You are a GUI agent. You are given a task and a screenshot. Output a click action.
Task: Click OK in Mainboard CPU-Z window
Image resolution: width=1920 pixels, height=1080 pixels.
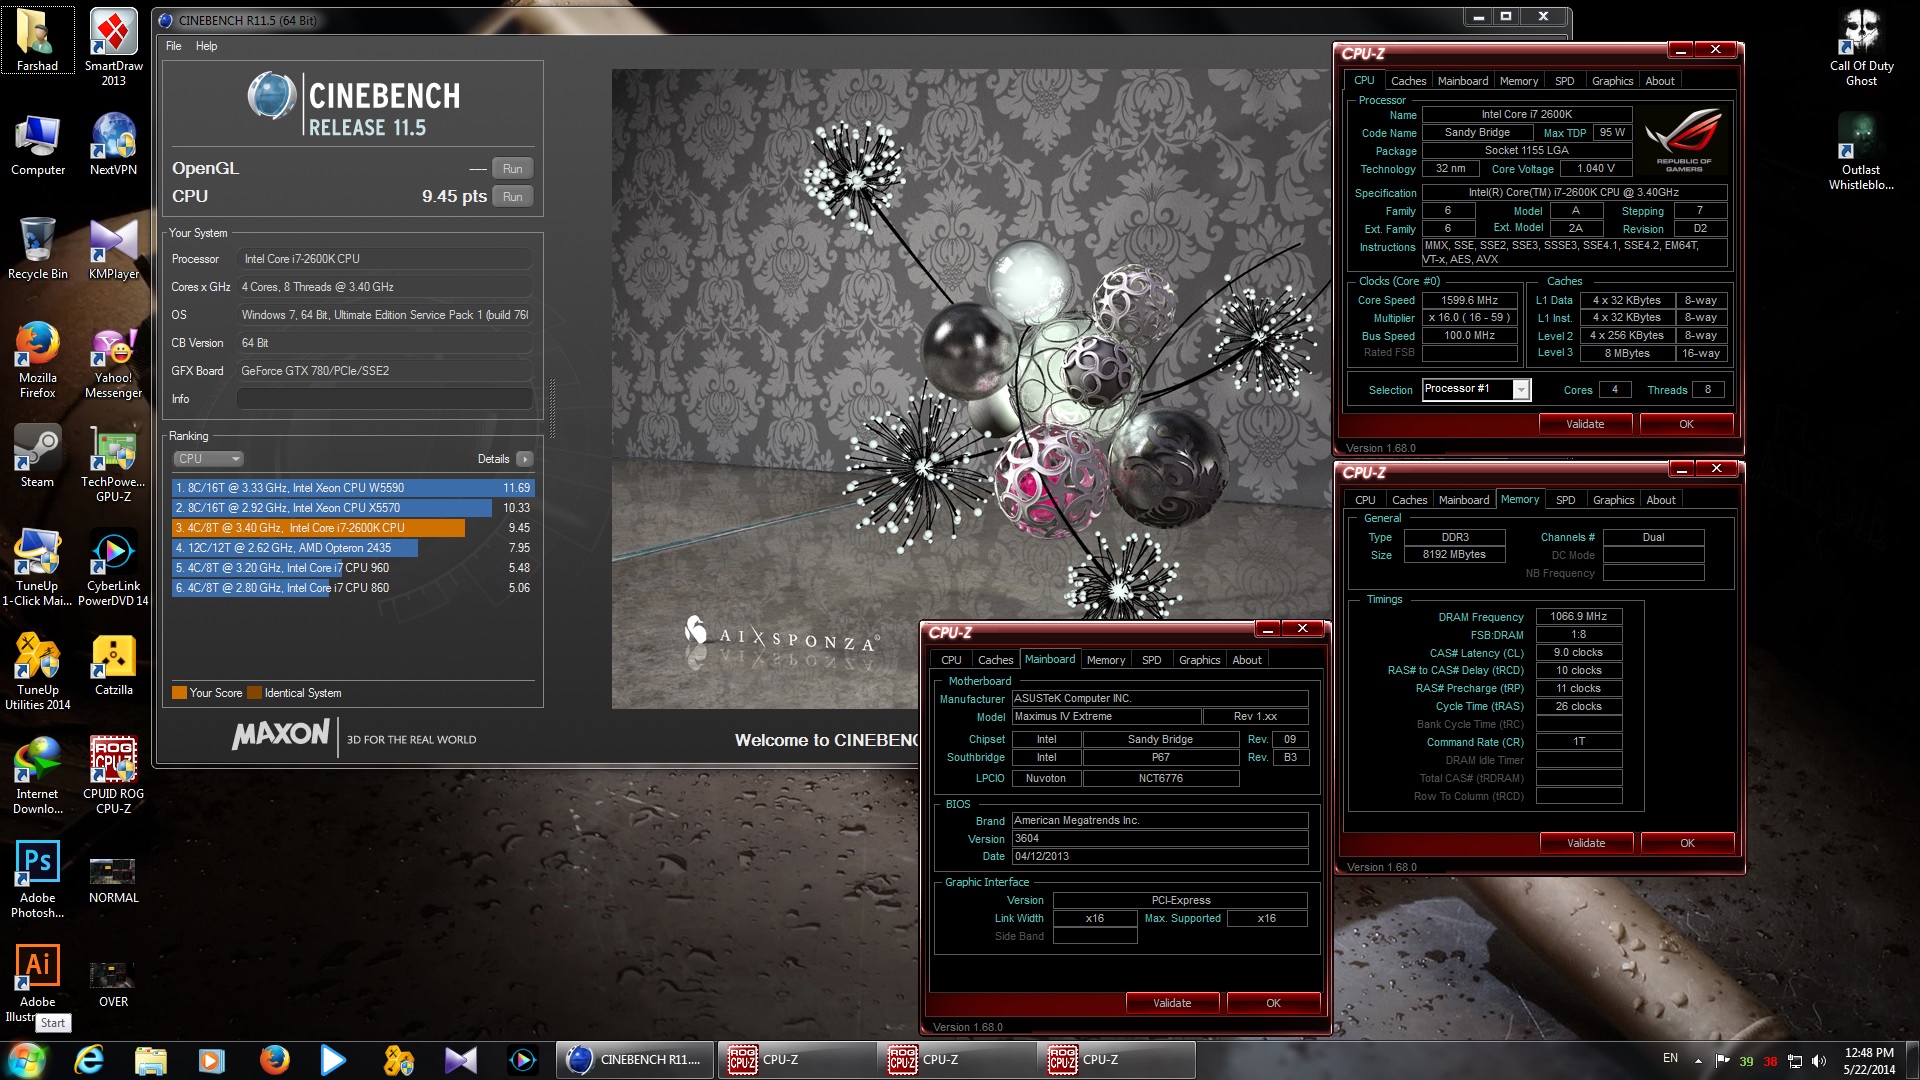pyautogui.click(x=1273, y=1003)
